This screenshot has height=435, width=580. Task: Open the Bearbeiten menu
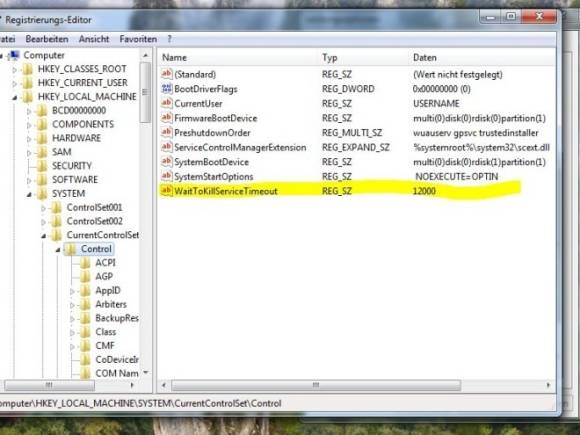click(47, 39)
